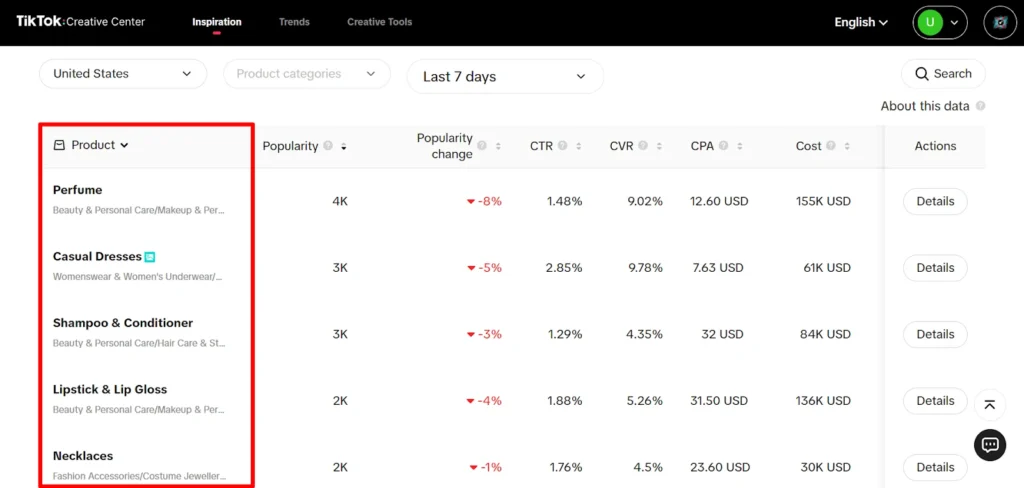Expand the English language selector
Viewport: 1024px width, 488px height.
click(860, 22)
